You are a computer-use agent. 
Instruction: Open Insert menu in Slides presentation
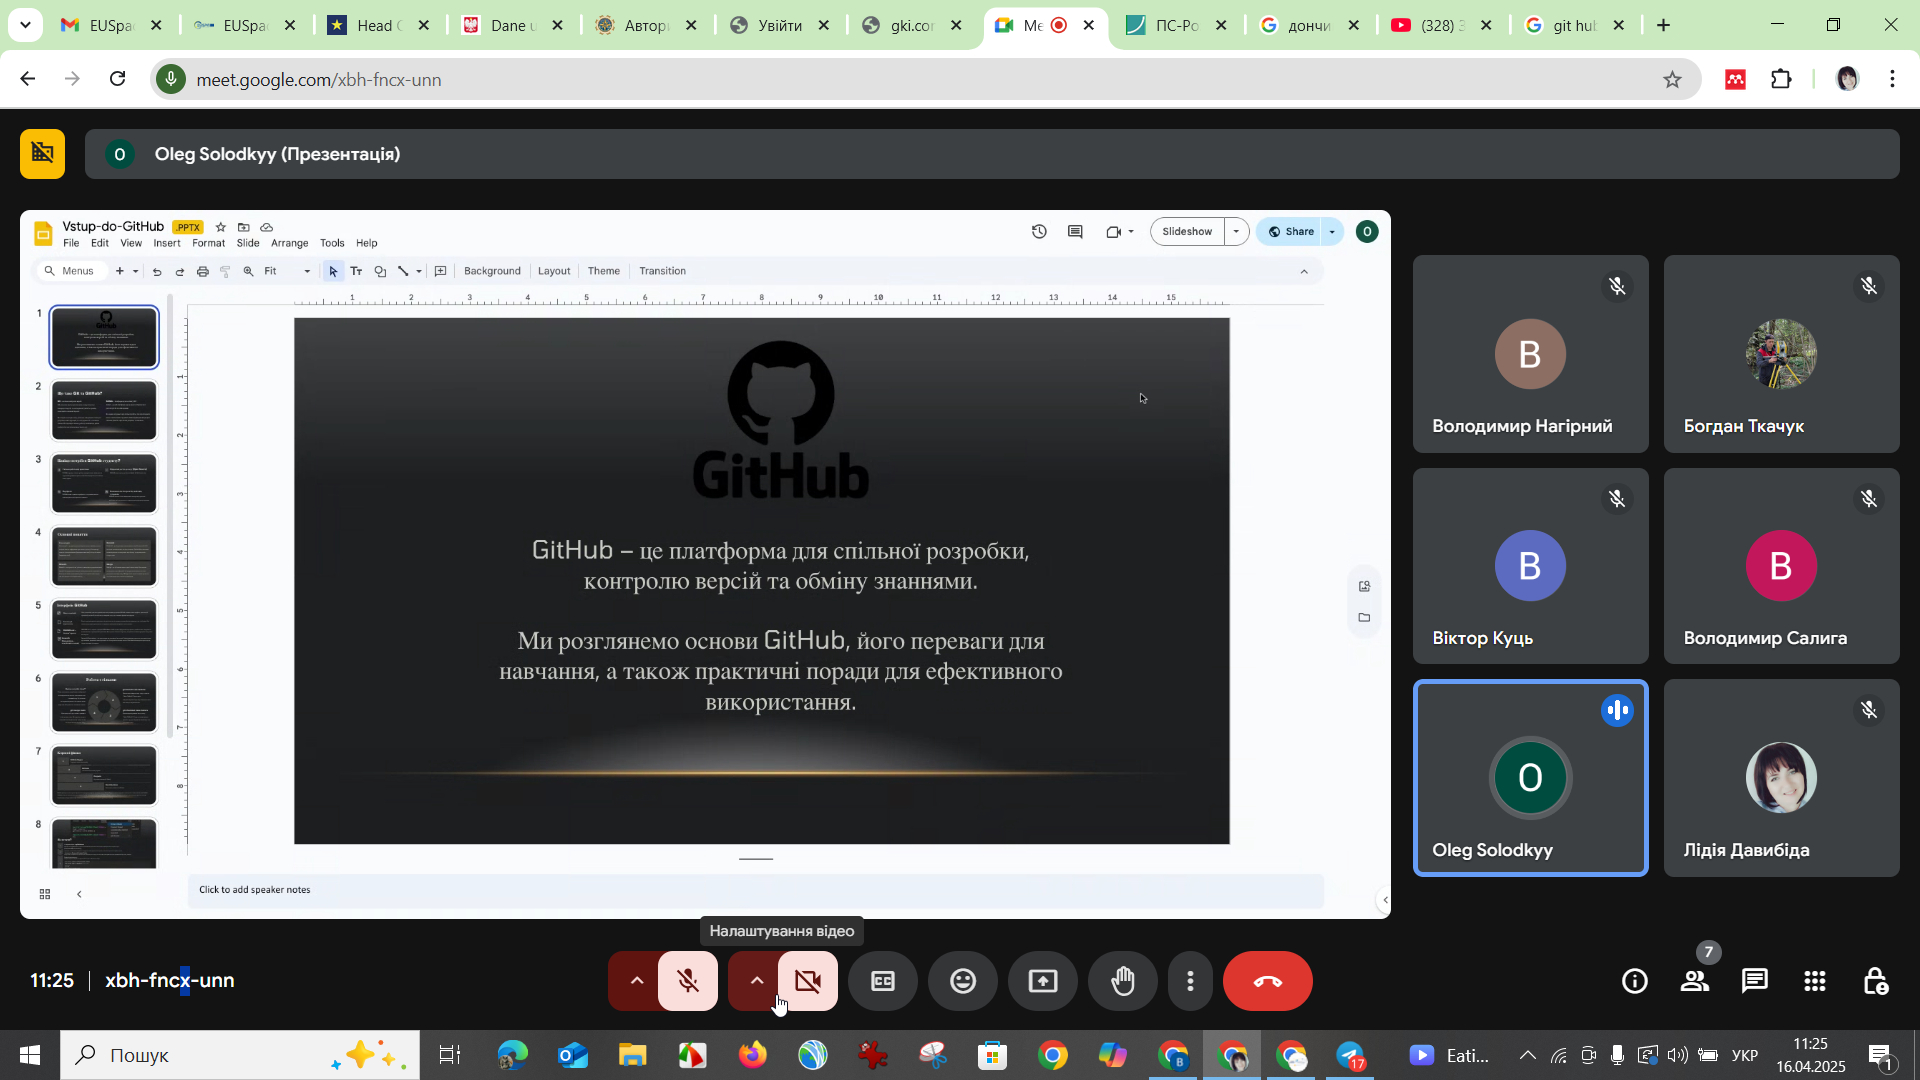pos(167,243)
